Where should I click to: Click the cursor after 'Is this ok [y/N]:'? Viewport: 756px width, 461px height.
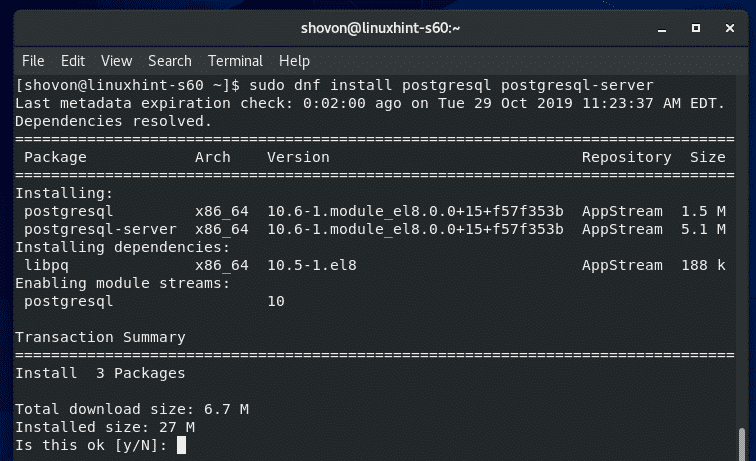180,445
